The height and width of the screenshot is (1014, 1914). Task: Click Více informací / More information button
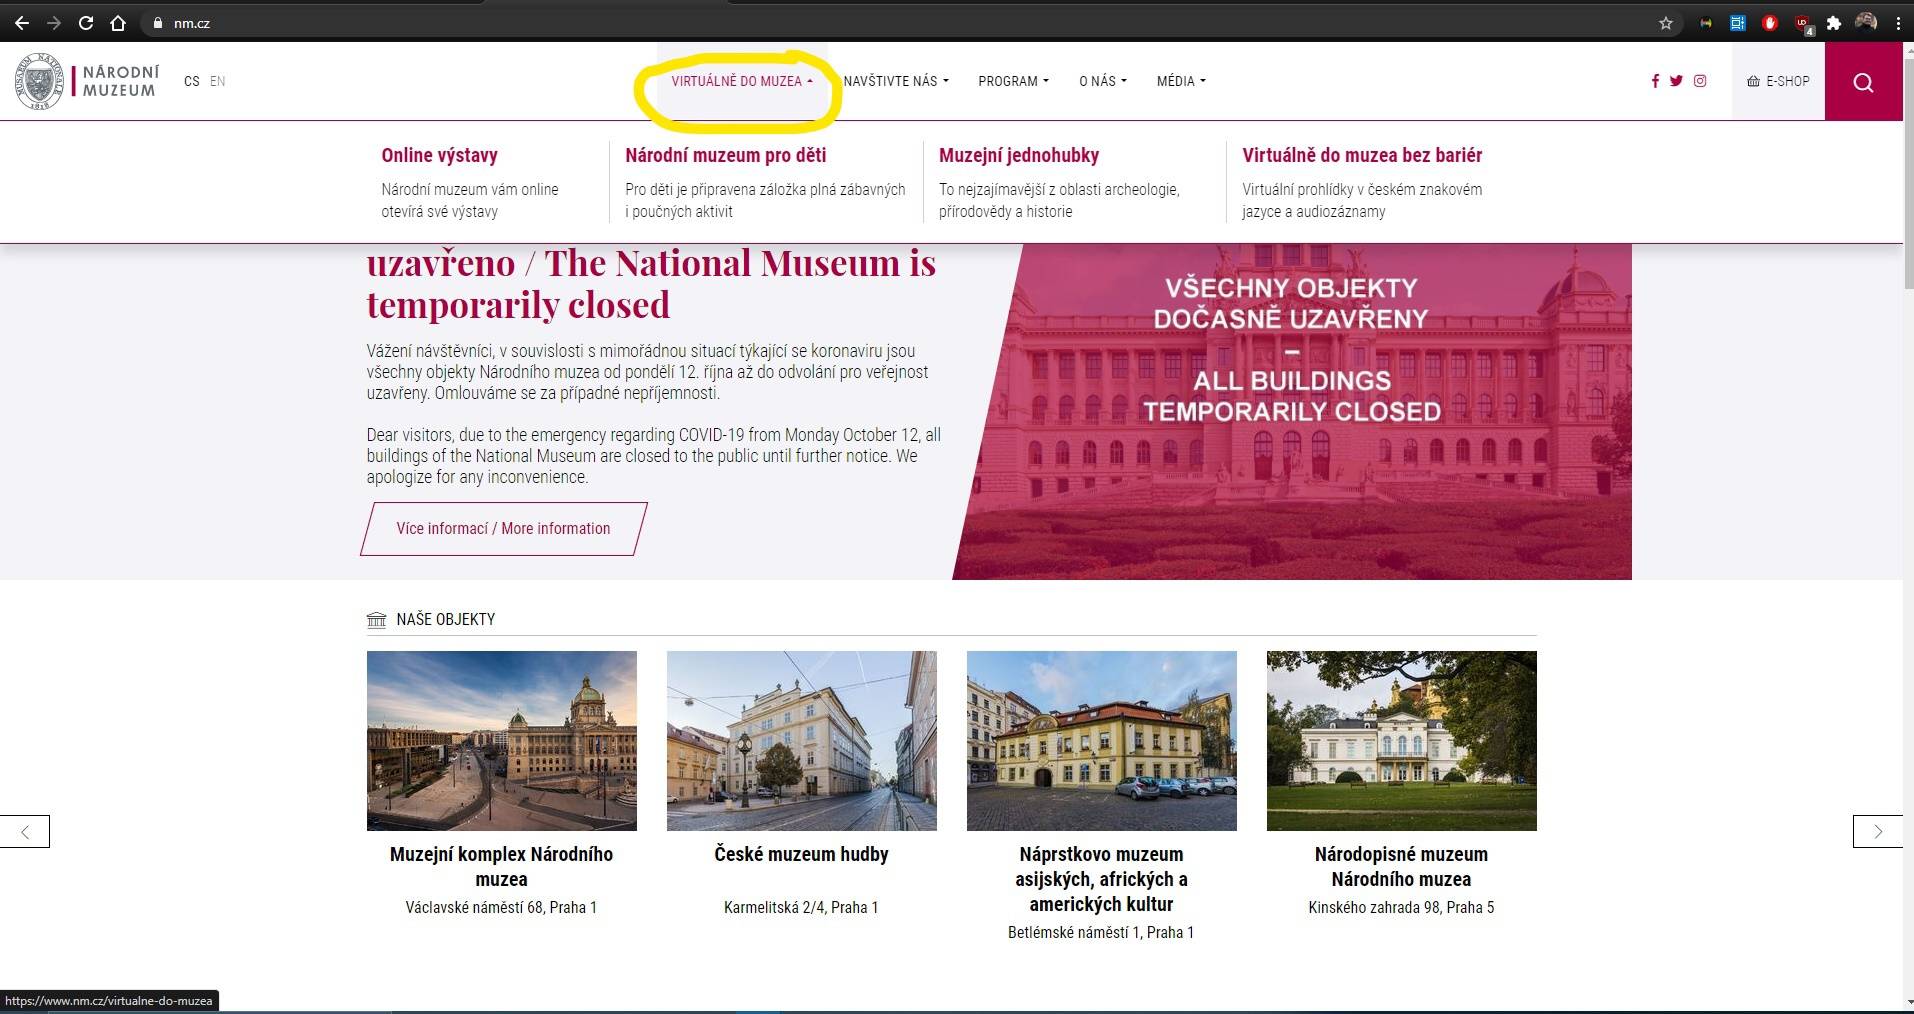click(x=503, y=528)
